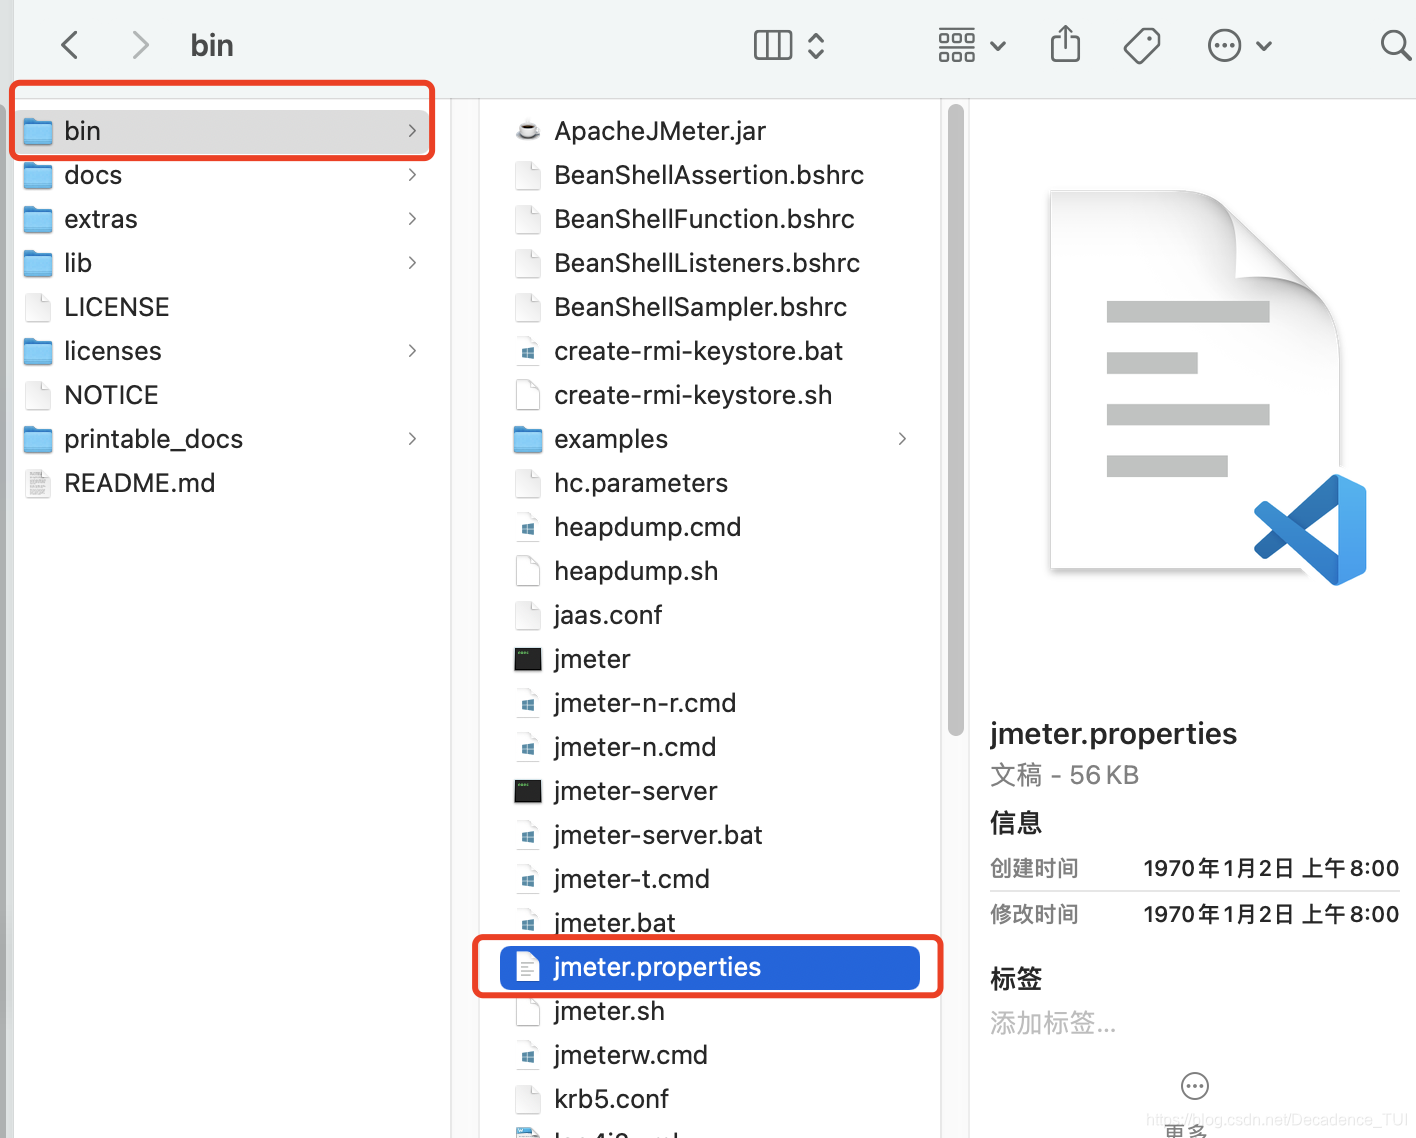Click the search magnifier icon
The height and width of the screenshot is (1138, 1416).
pos(1394,45)
